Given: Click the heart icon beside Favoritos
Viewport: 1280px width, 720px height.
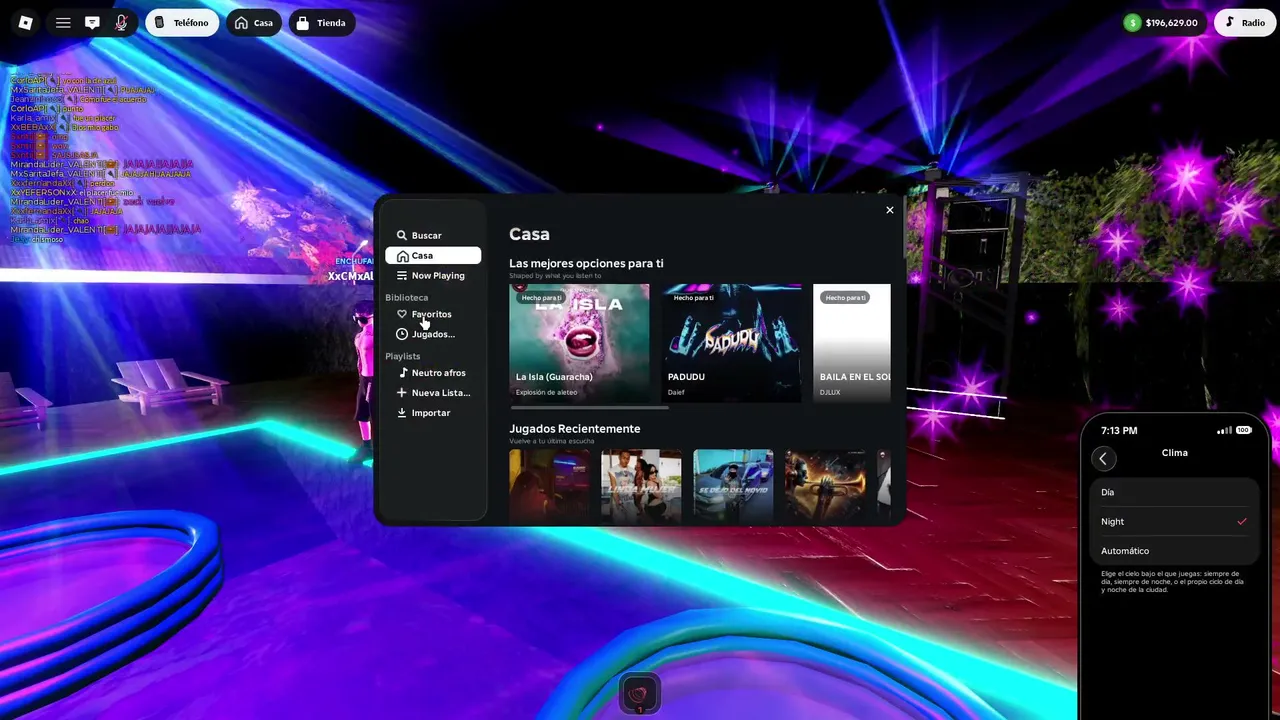Looking at the screenshot, I should click(x=402, y=314).
